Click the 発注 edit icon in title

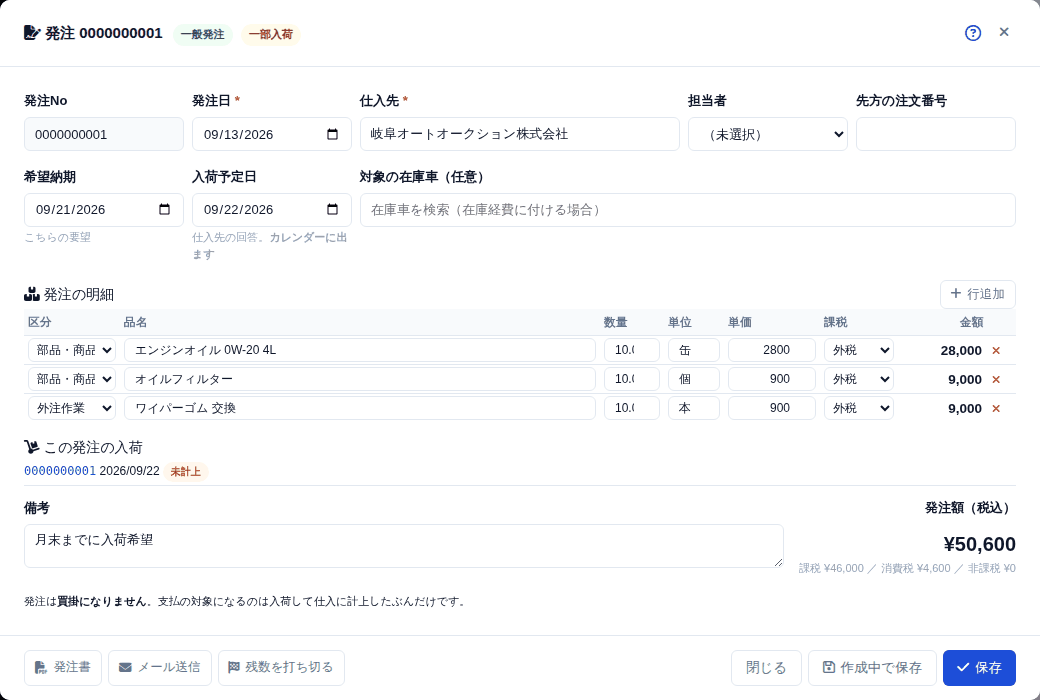coord(32,33)
